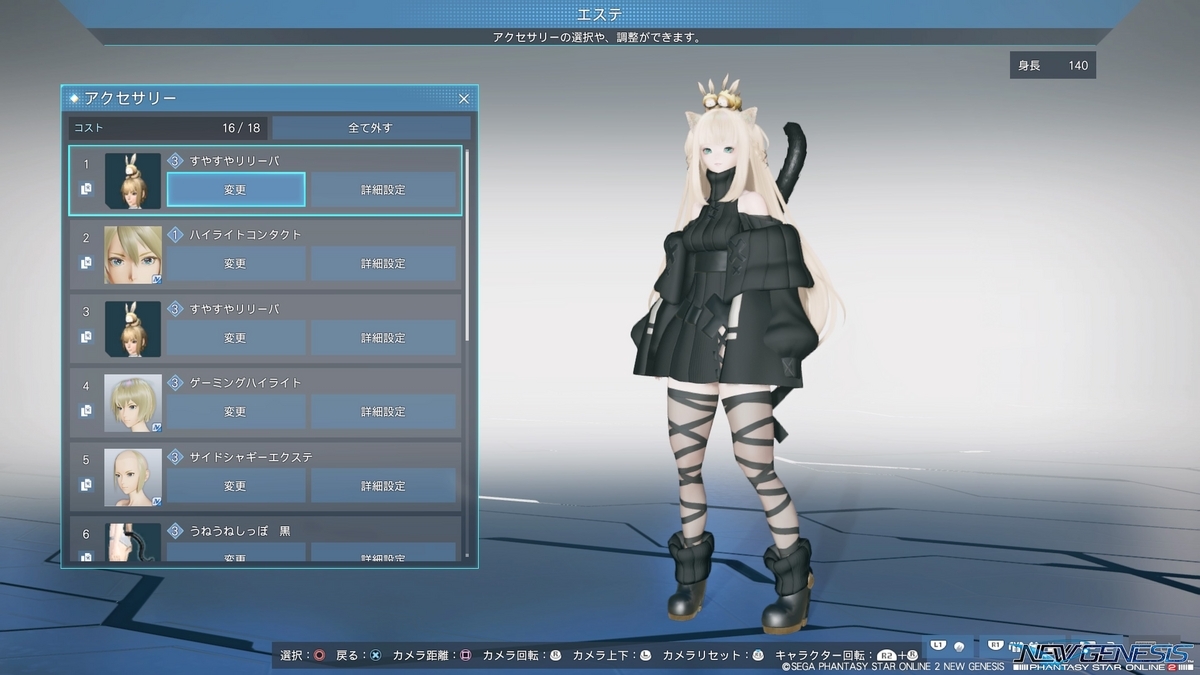Click the cost 3 badge on サイドシャギーエクステ

coord(175,456)
